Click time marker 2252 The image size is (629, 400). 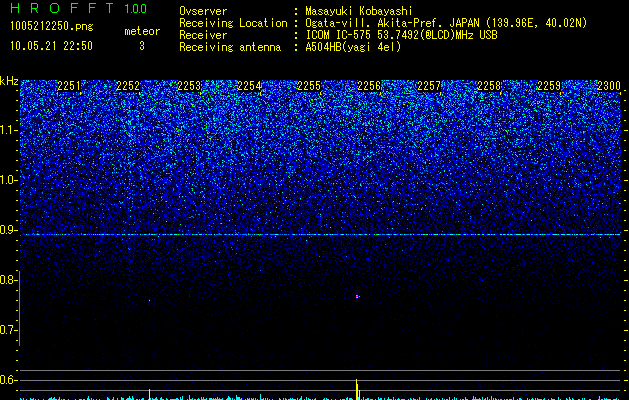[128, 86]
